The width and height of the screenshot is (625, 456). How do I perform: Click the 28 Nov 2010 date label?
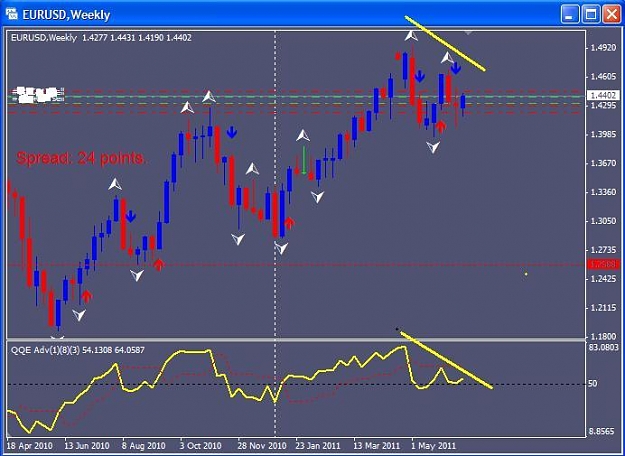(x=262, y=445)
